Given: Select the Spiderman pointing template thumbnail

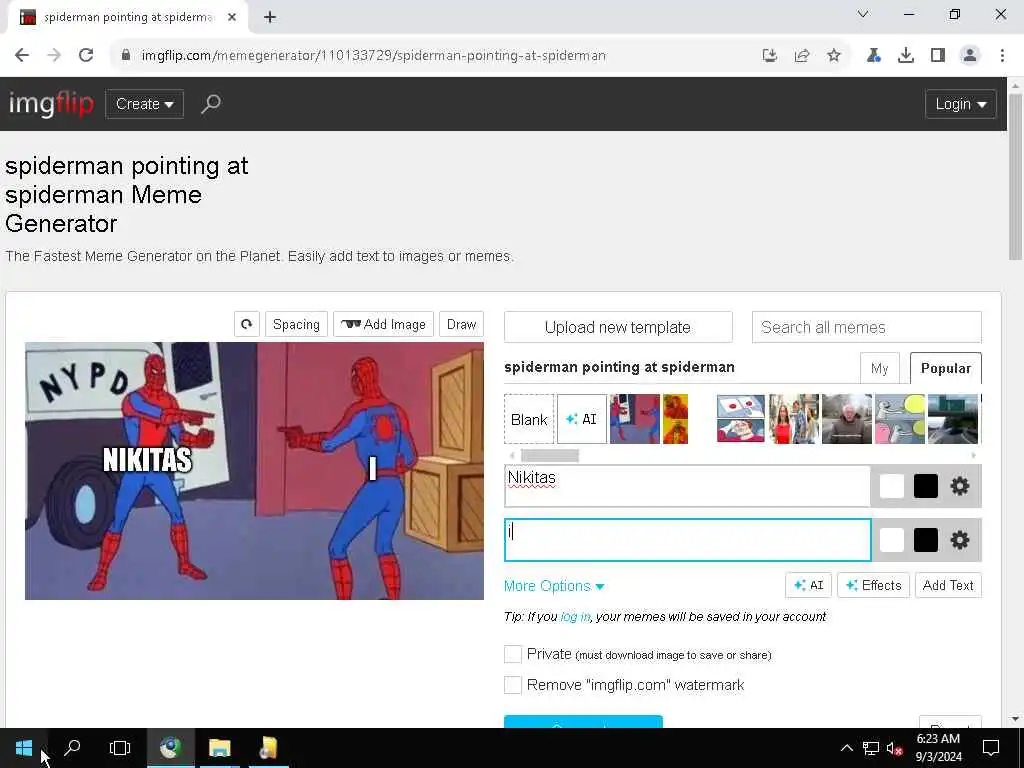Looking at the screenshot, I should pyautogui.click(x=635, y=419).
